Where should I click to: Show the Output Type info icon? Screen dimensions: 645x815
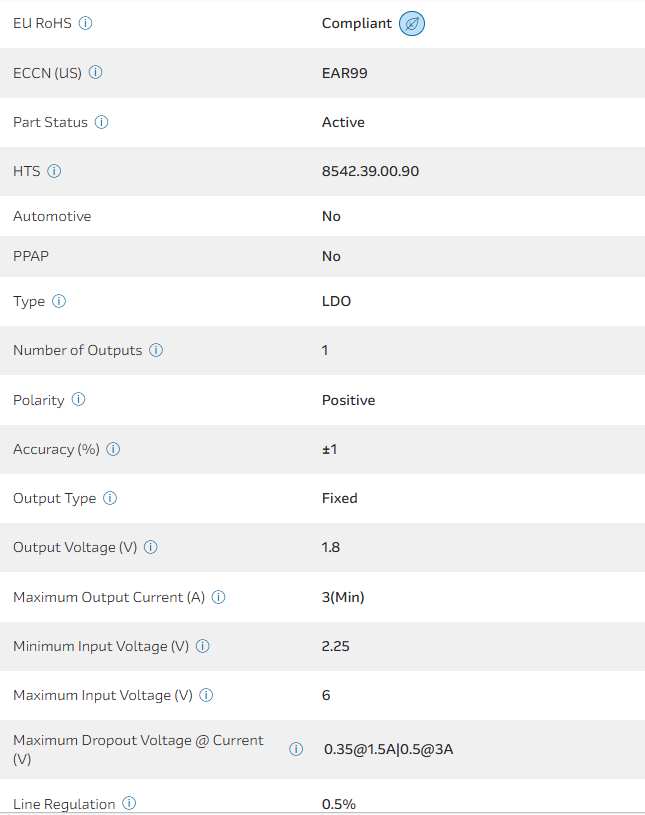[110, 498]
